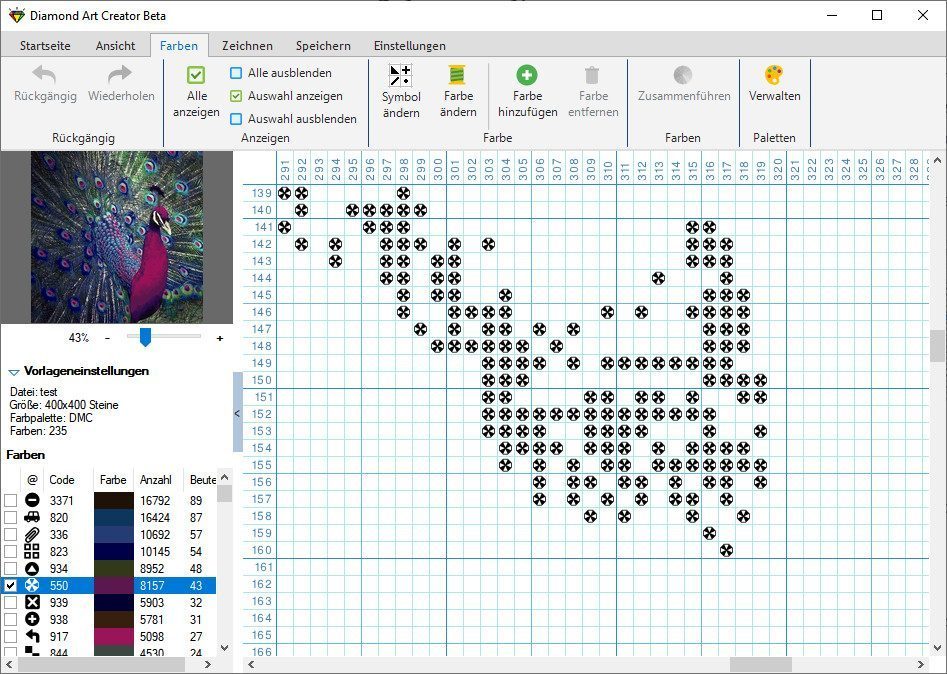Click the Farbe hinzufügen plus icon
The width and height of the screenshot is (947, 674).
527,75
